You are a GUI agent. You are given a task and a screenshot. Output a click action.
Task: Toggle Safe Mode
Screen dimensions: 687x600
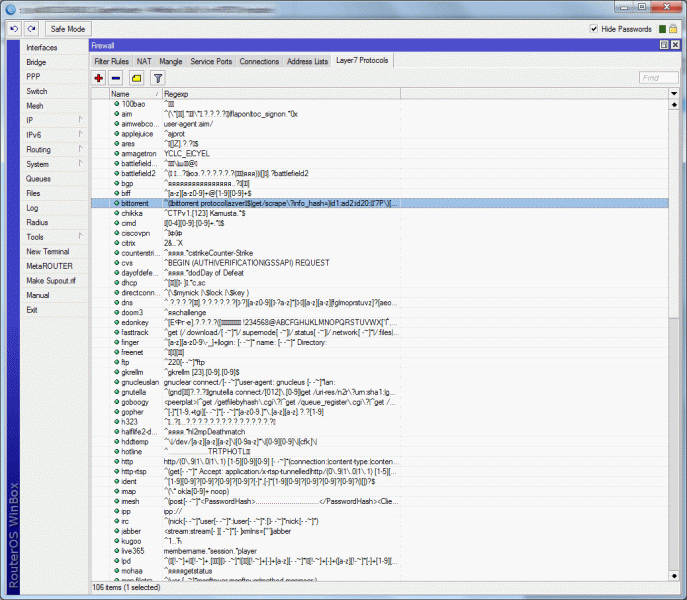tap(68, 29)
